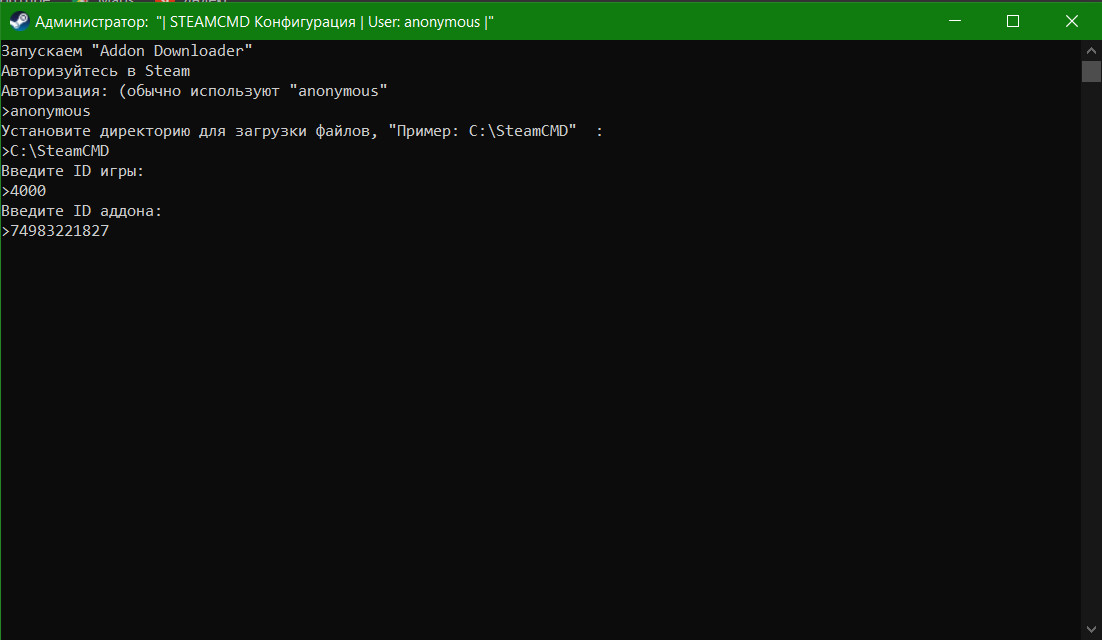
Task: Select the game ID "4000" entry
Action: (x=25, y=190)
